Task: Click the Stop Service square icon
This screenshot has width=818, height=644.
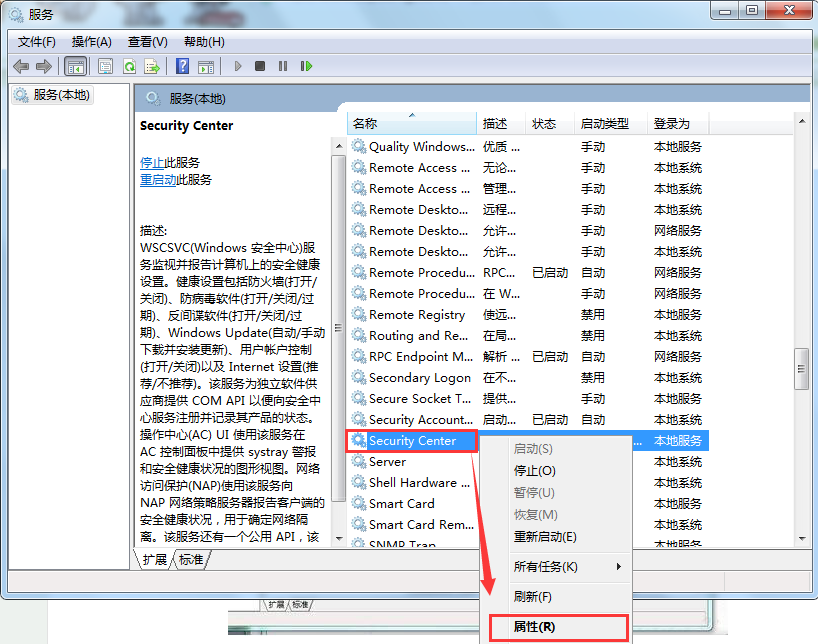Action: click(x=260, y=66)
